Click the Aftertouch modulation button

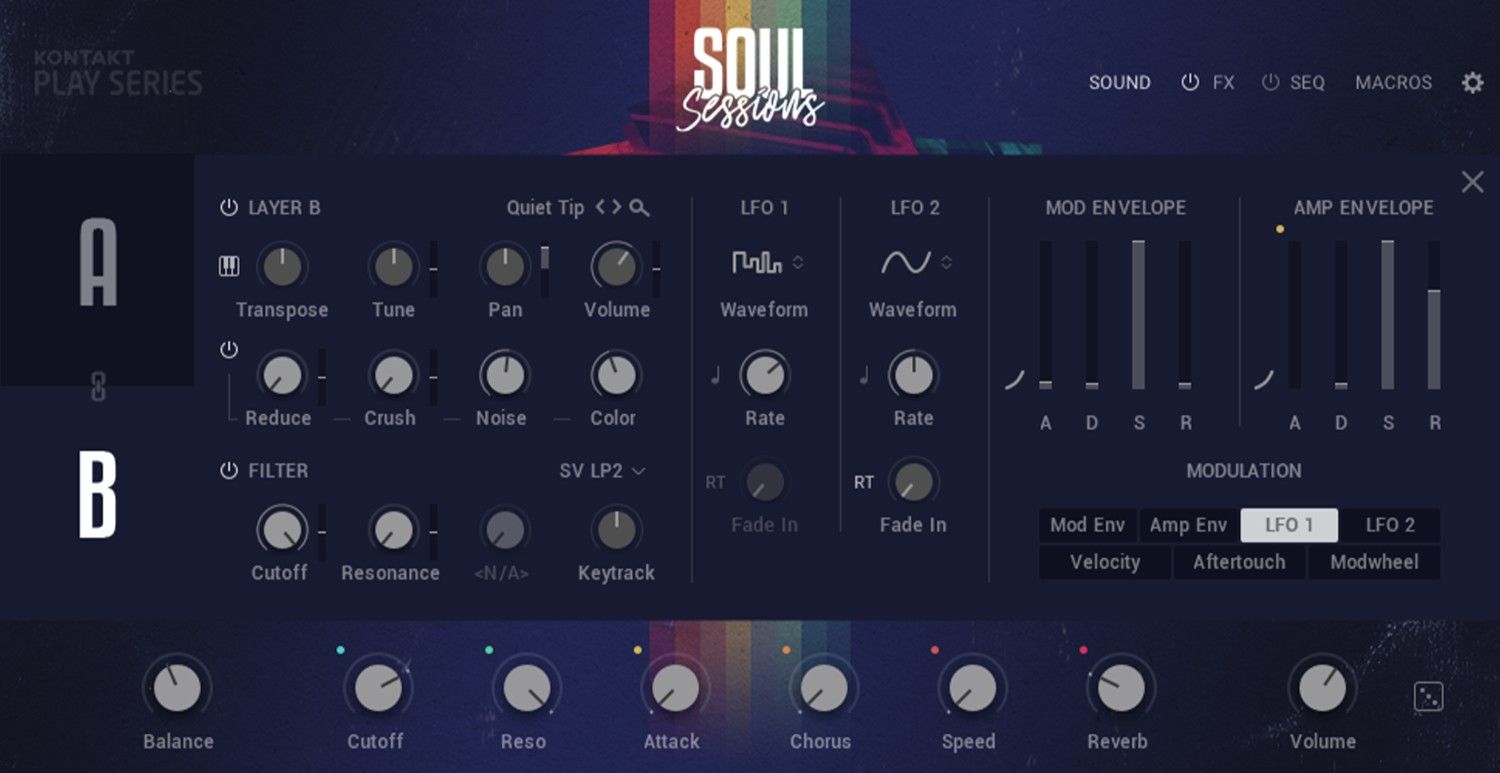pyautogui.click(x=1239, y=562)
